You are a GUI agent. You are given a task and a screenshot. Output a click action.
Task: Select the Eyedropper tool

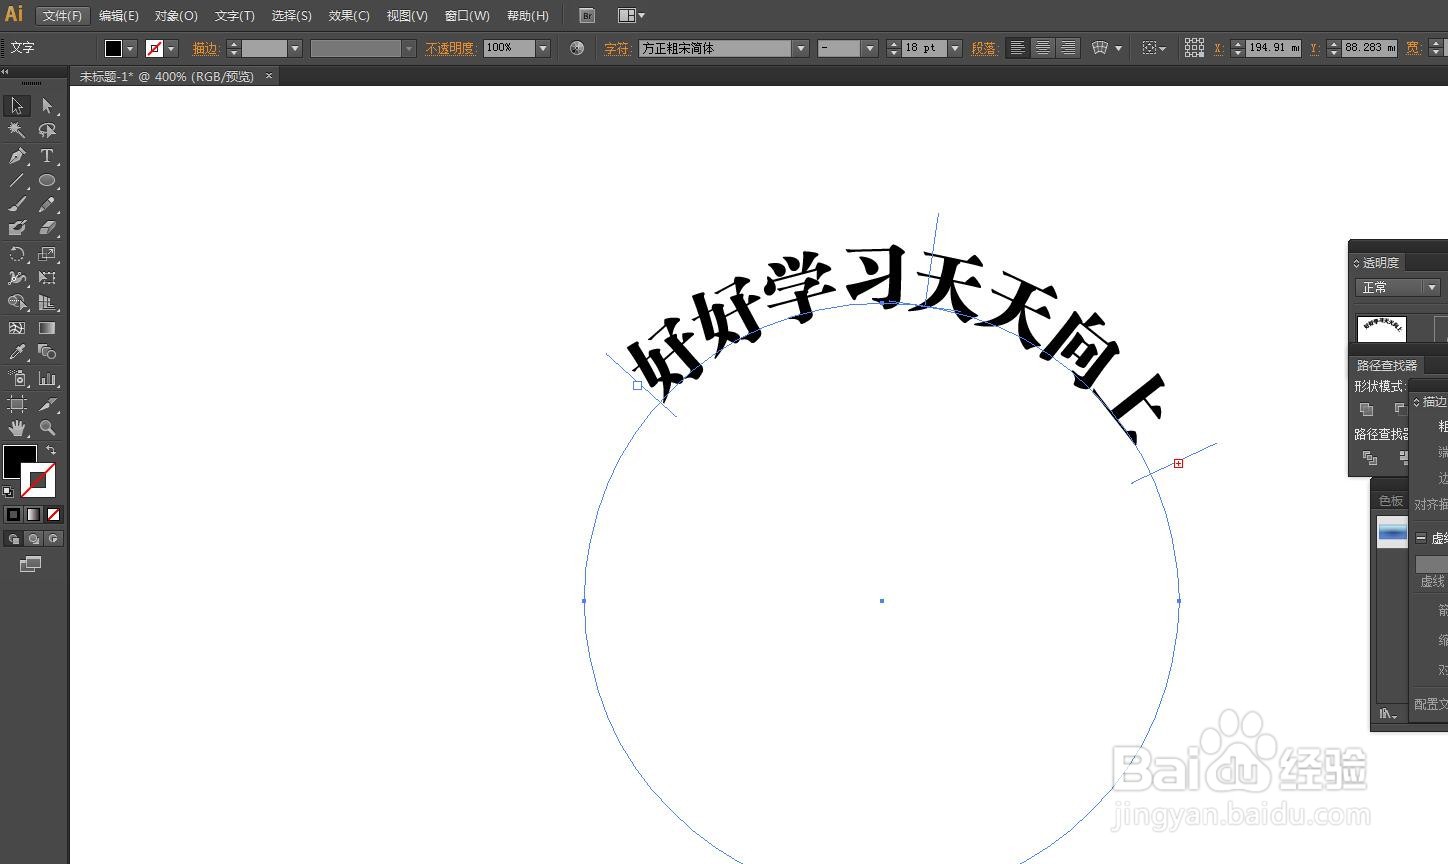[17, 352]
